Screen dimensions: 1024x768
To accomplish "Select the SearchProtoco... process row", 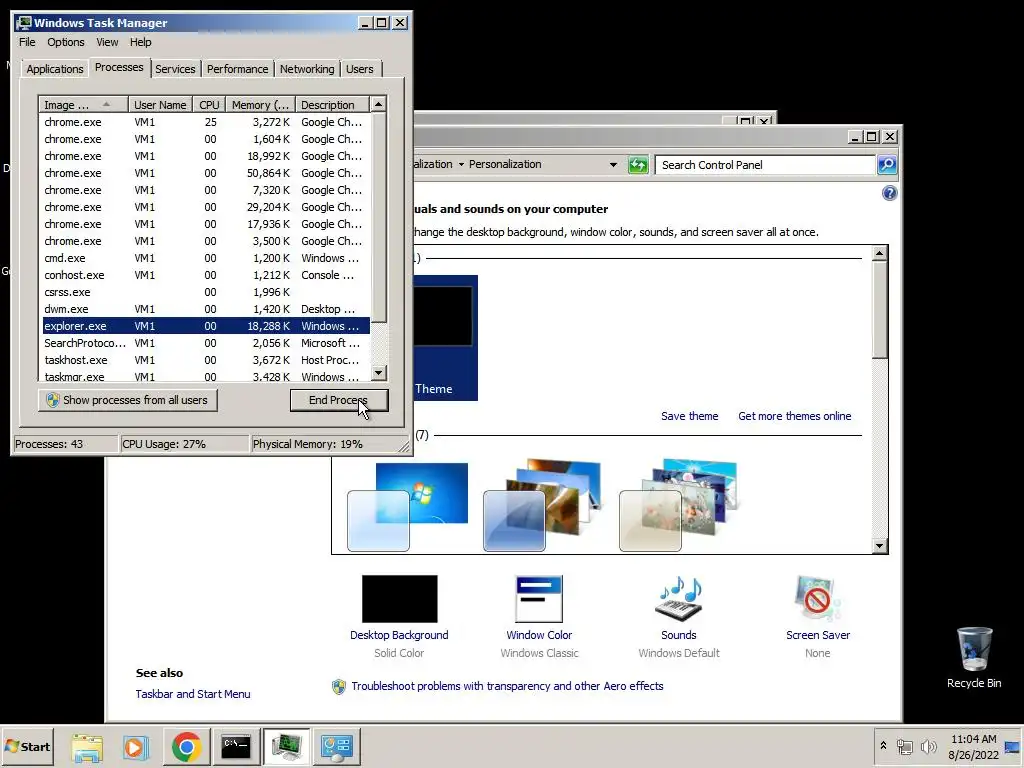I will 206,343.
